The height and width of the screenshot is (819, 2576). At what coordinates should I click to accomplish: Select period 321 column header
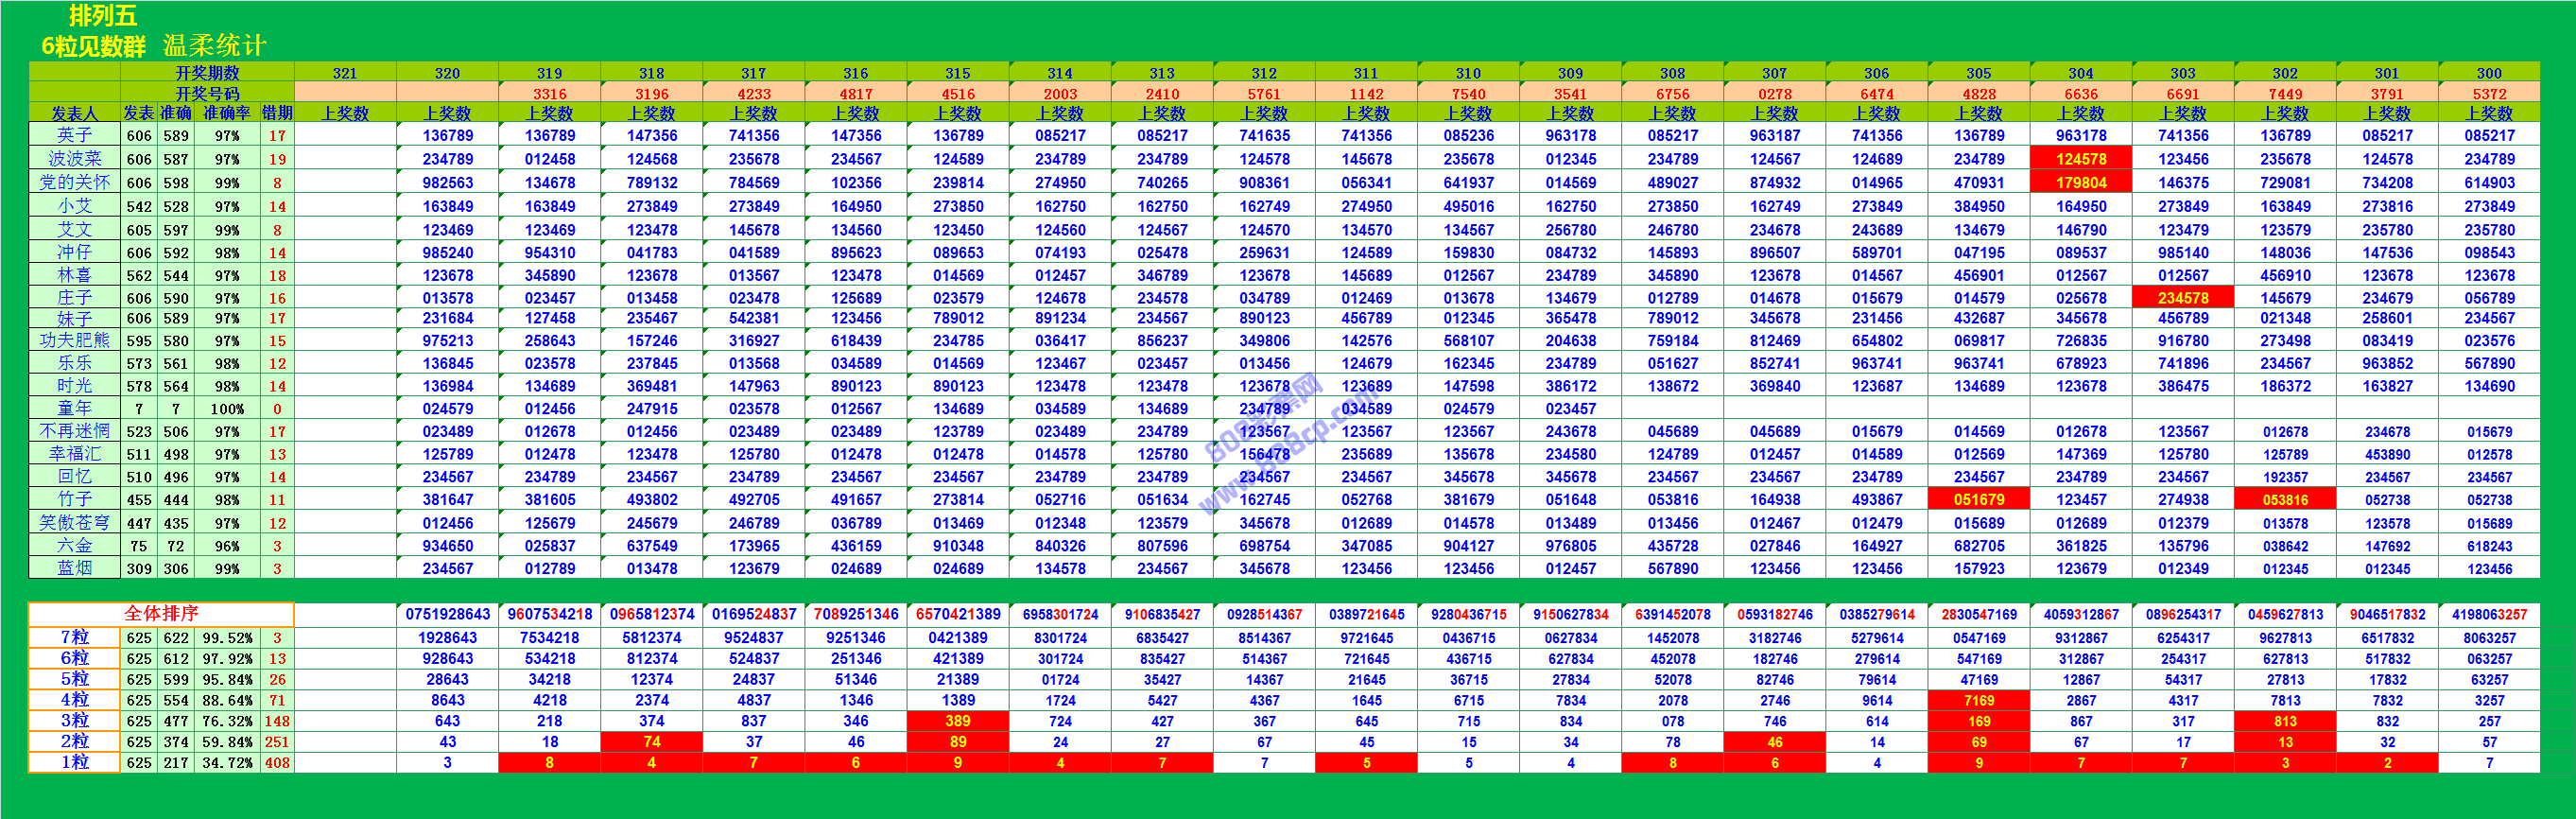point(345,73)
